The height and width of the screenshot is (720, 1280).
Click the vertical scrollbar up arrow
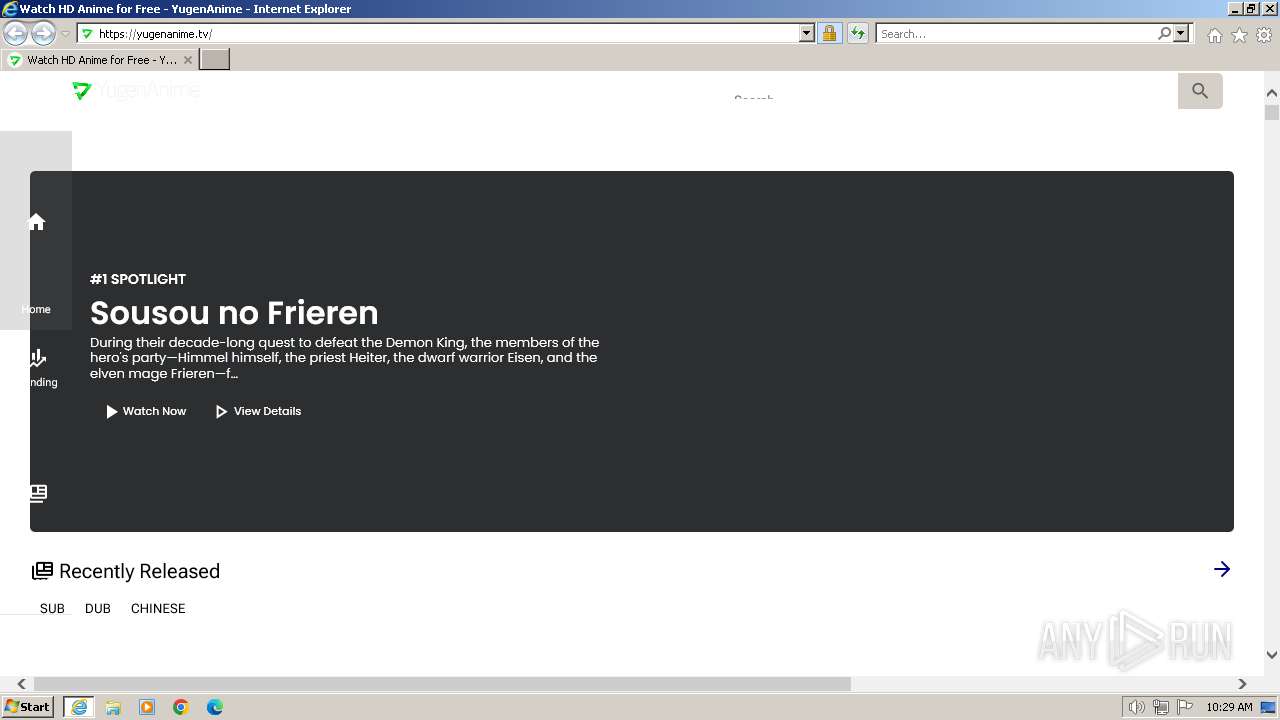[x=1272, y=93]
